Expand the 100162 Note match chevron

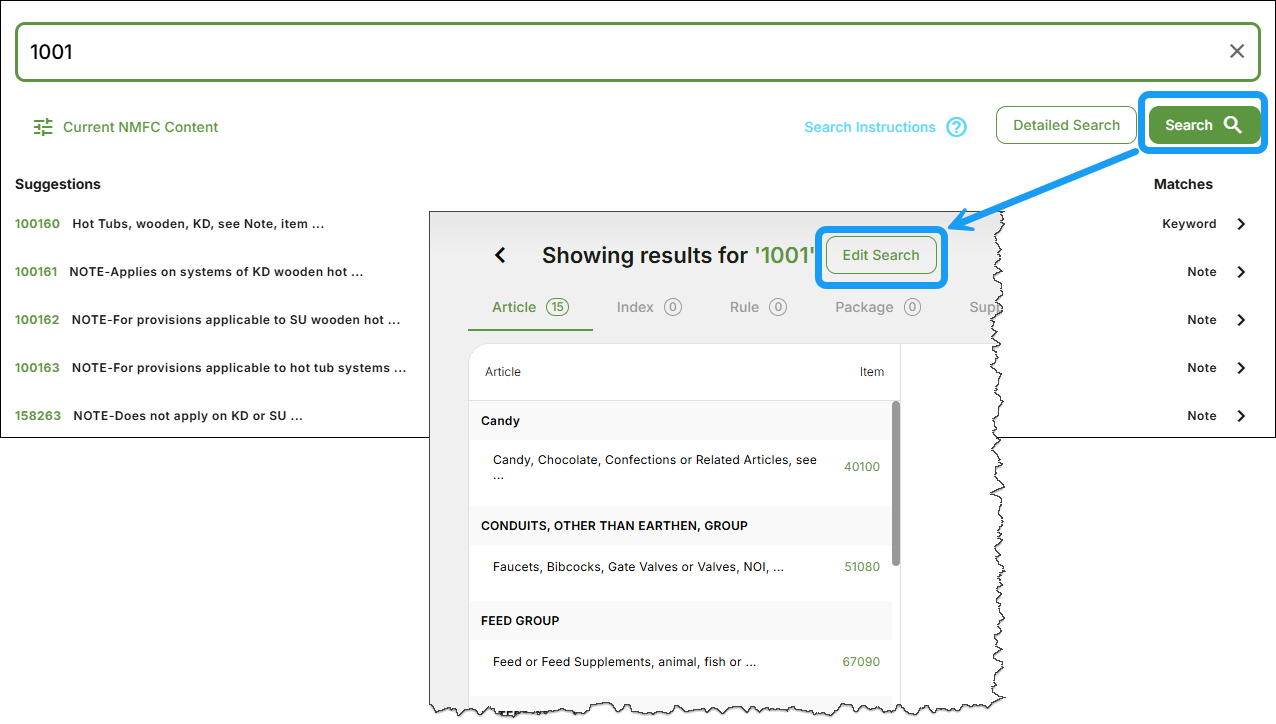click(1241, 320)
